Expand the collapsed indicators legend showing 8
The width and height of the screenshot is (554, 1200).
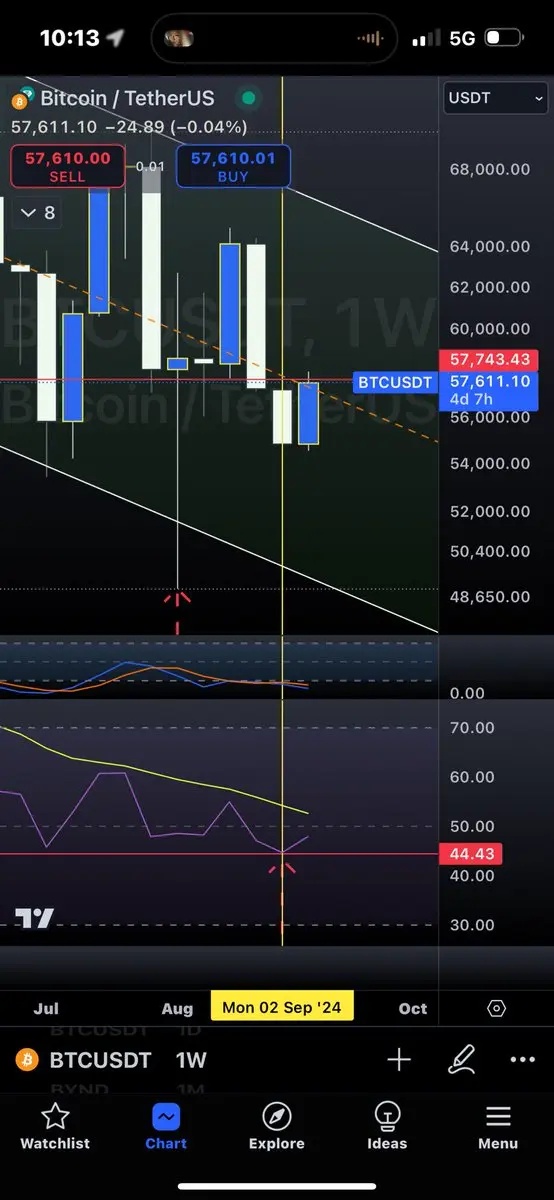(x=37, y=213)
